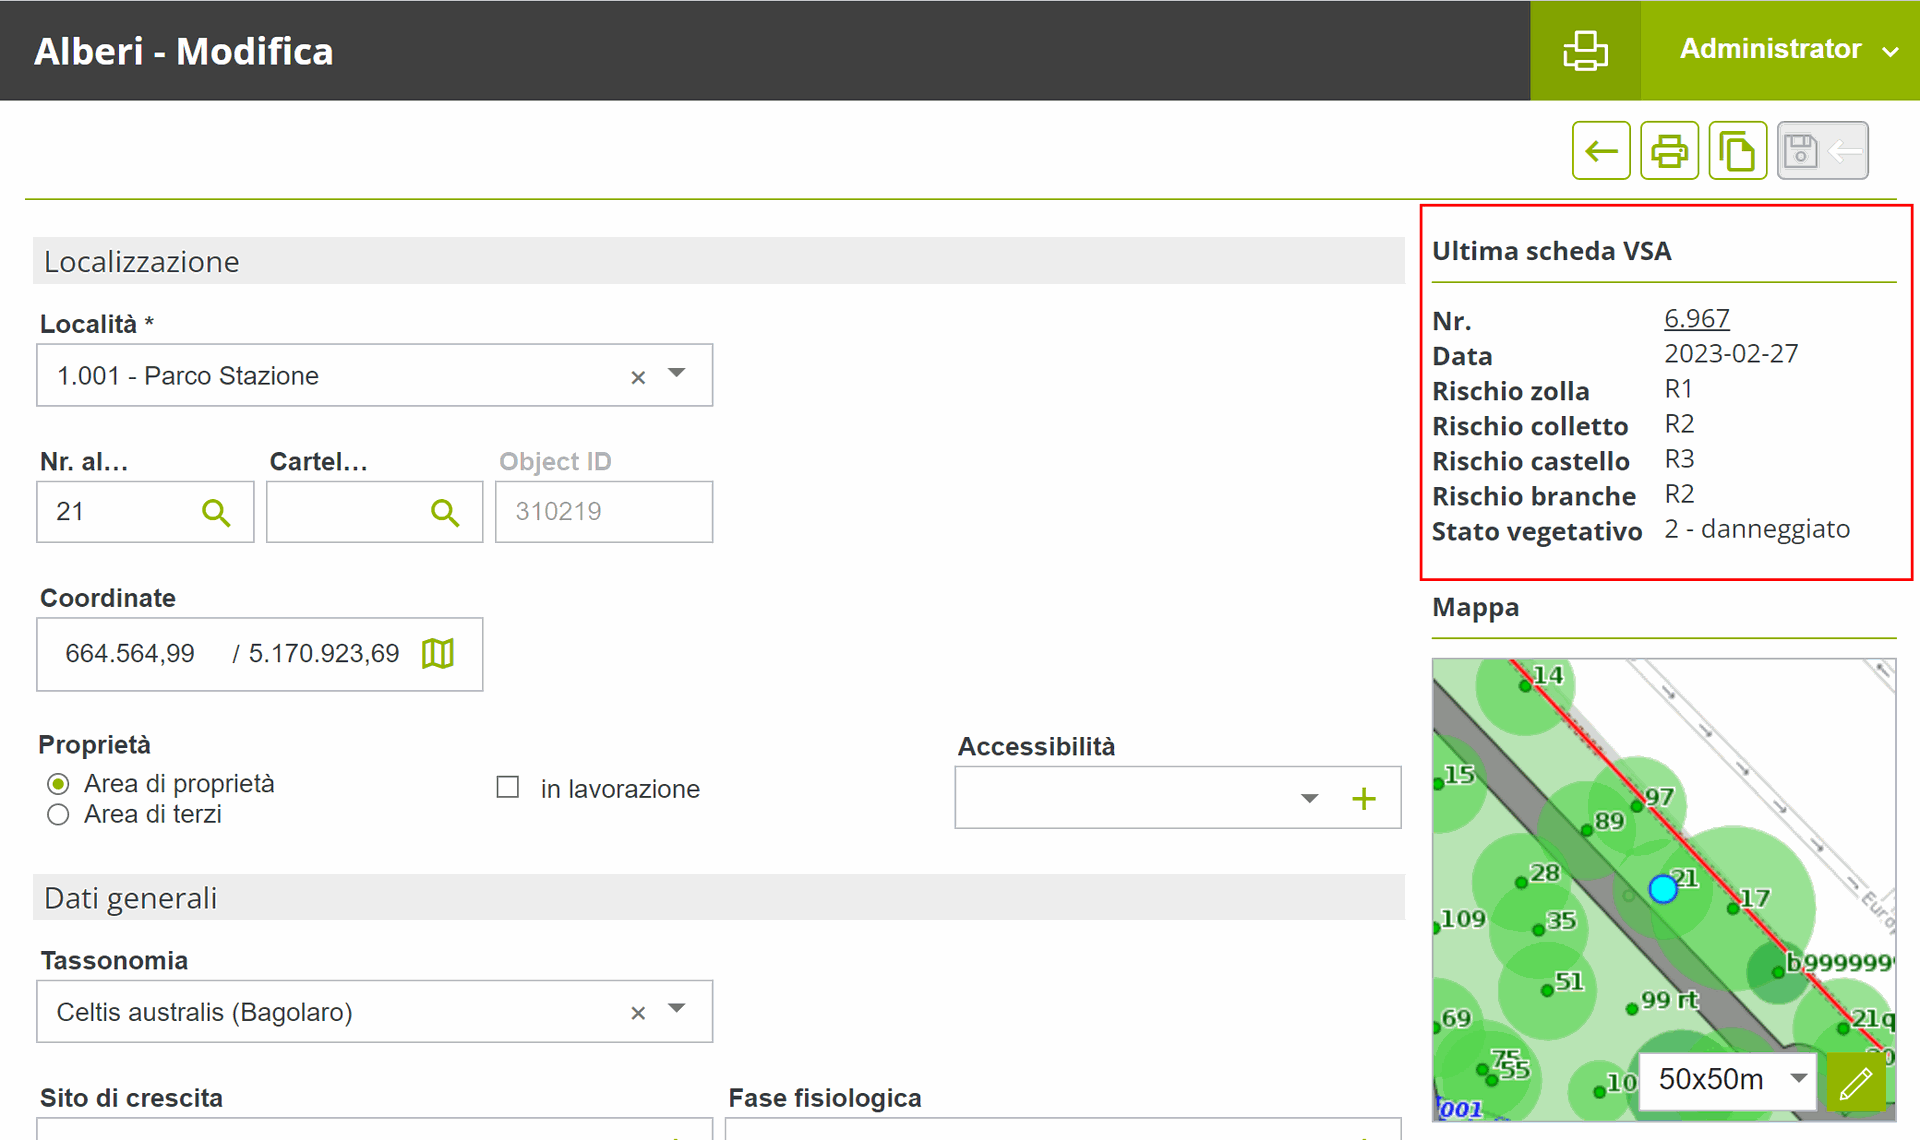Image resolution: width=1920 pixels, height=1140 pixels.
Task: Enable the in lavorazione checkbox
Action: [508, 788]
